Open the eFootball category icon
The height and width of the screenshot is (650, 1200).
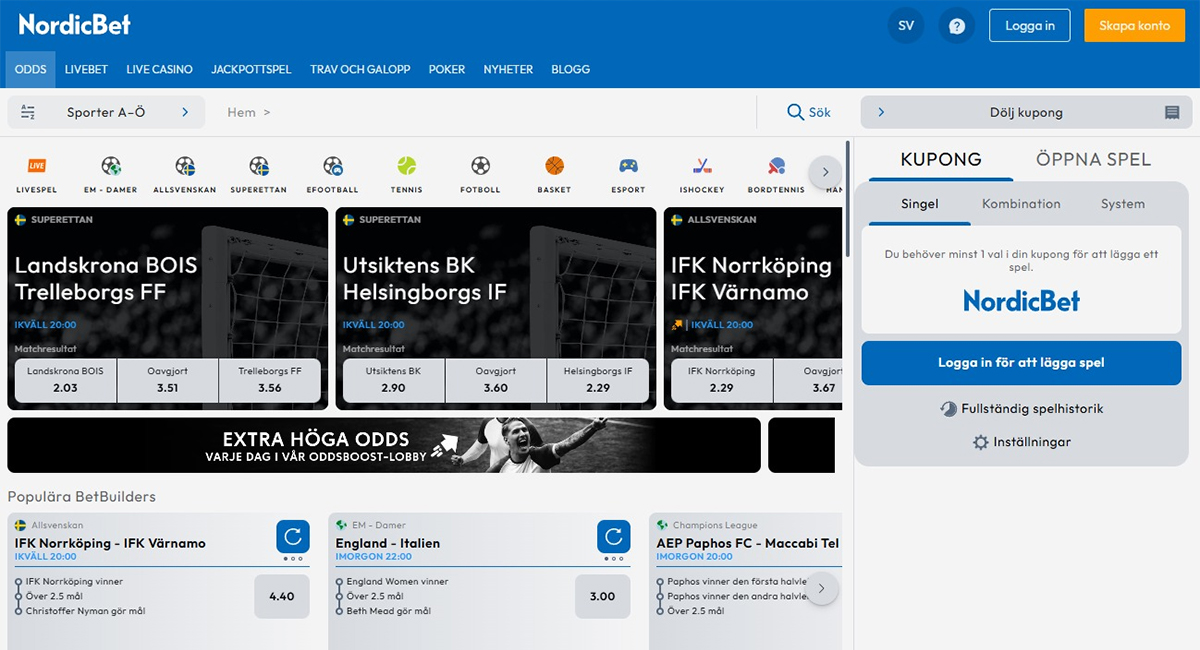point(333,166)
